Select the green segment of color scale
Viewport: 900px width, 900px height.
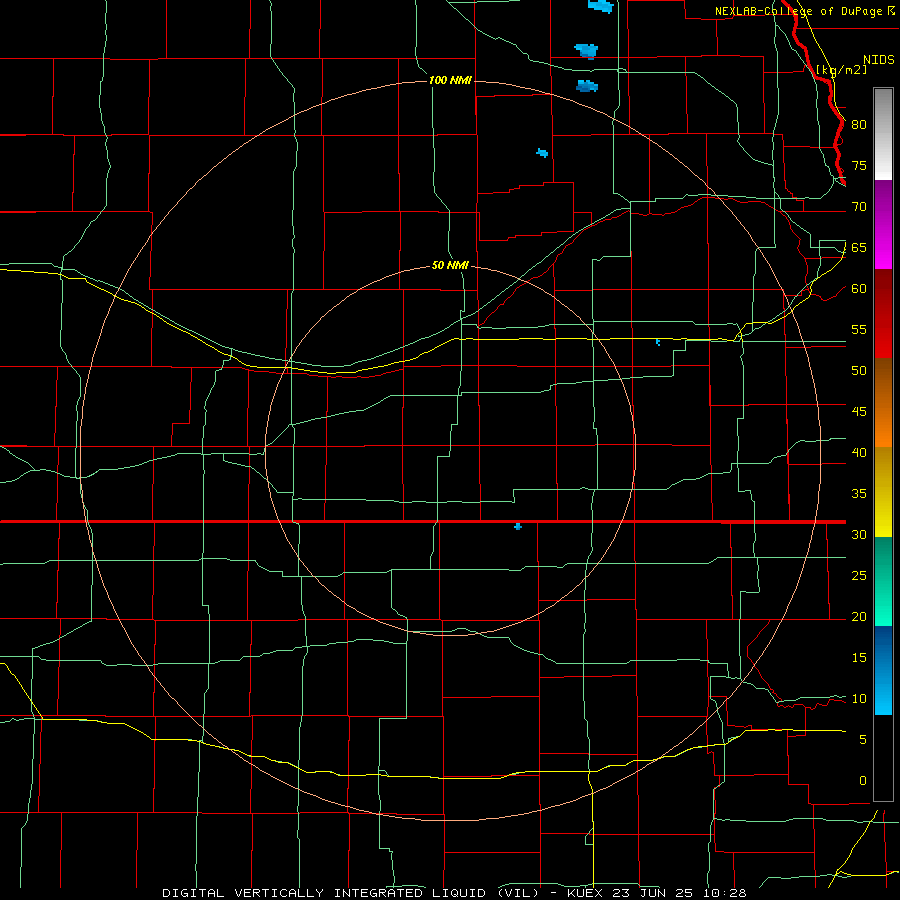(x=883, y=581)
